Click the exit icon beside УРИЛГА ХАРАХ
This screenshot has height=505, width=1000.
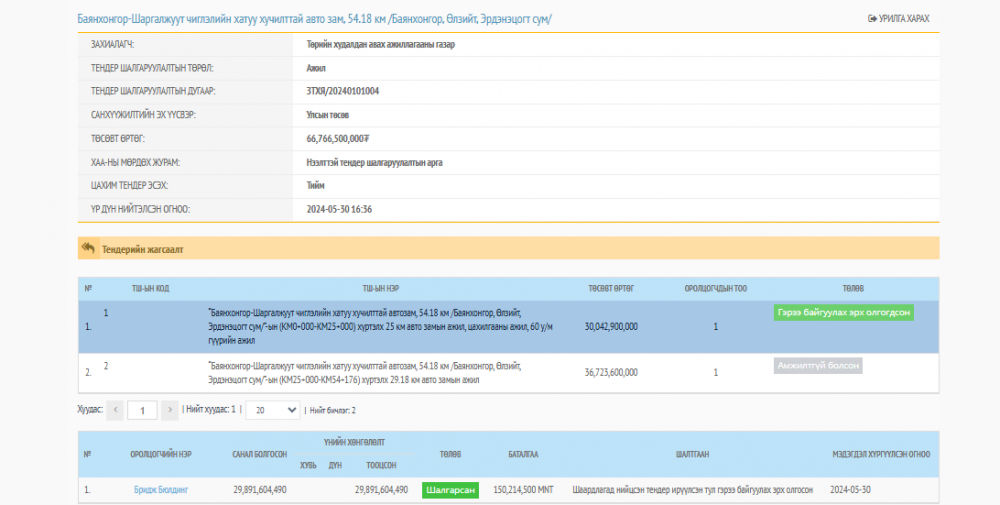click(x=872, y=19)
